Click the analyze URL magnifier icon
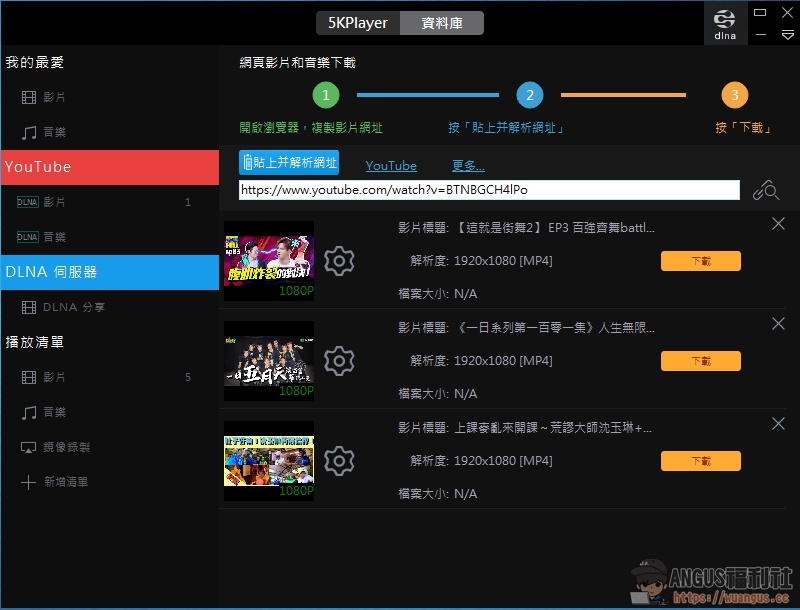 coord(766,190)
